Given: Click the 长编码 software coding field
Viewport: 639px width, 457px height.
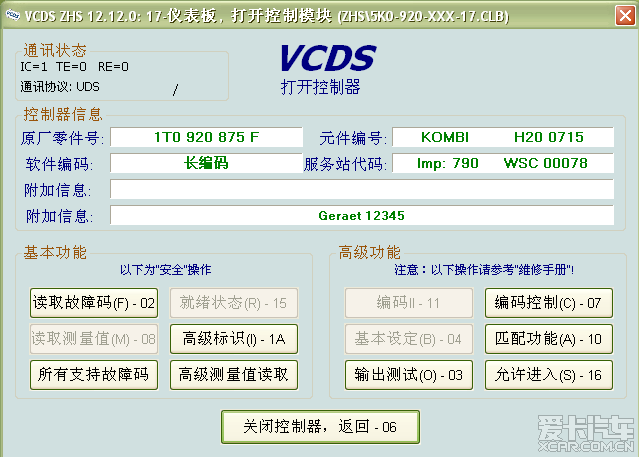Looking at the screenshot, I should [206, 163].
